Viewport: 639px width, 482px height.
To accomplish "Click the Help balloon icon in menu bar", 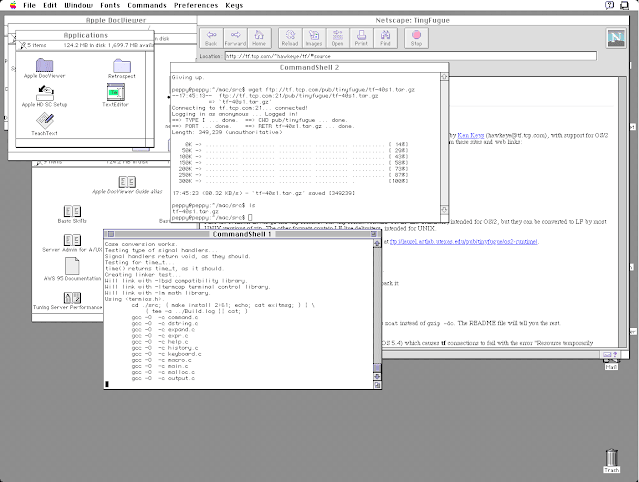I will coord(609,5).
